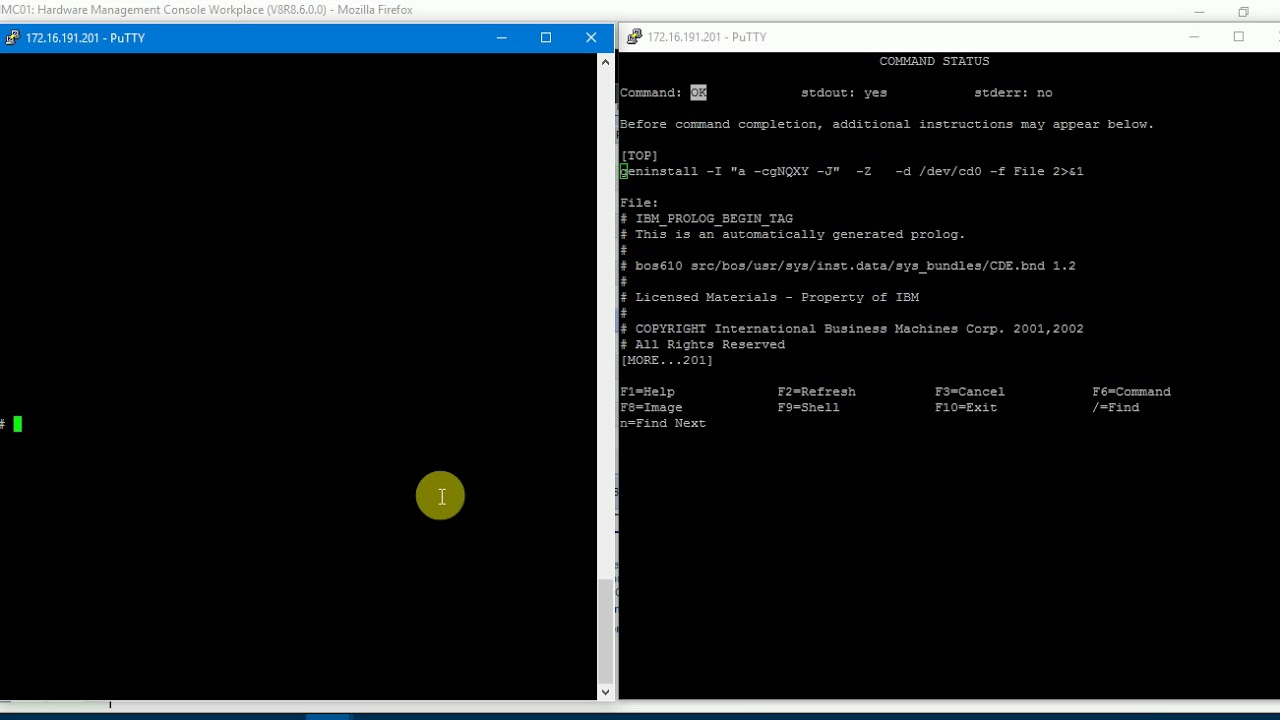This screenshot has width=1280, height=720.
Task: Click the COPYRIGHT International Business Machines line
Action: (852, 329)
